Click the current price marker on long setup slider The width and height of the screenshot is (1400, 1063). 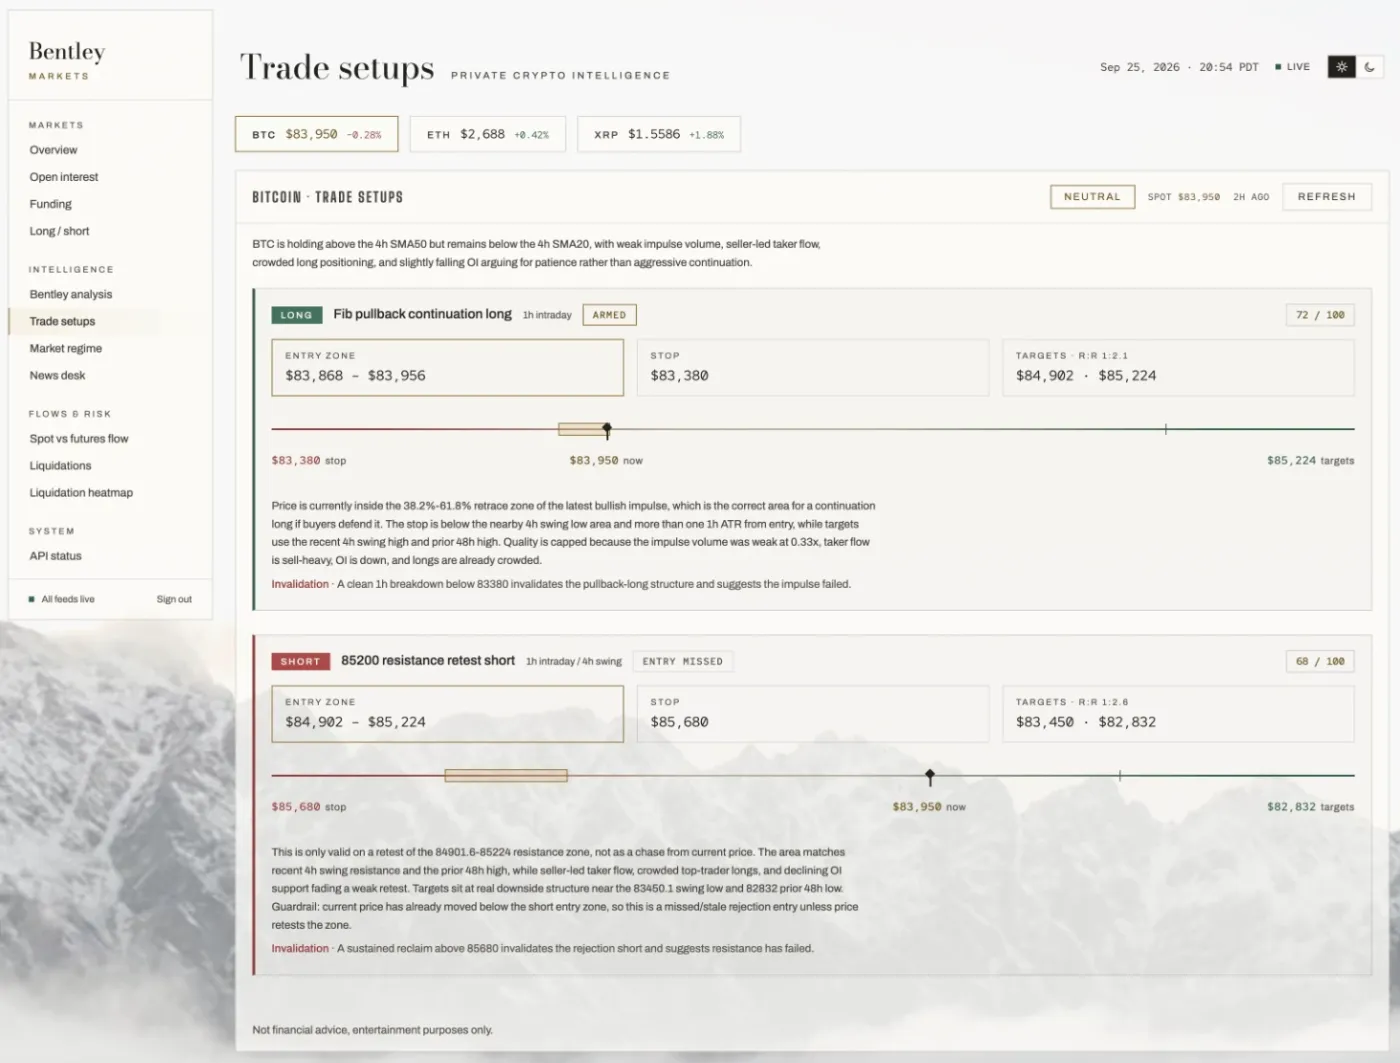tap(607, 430)
